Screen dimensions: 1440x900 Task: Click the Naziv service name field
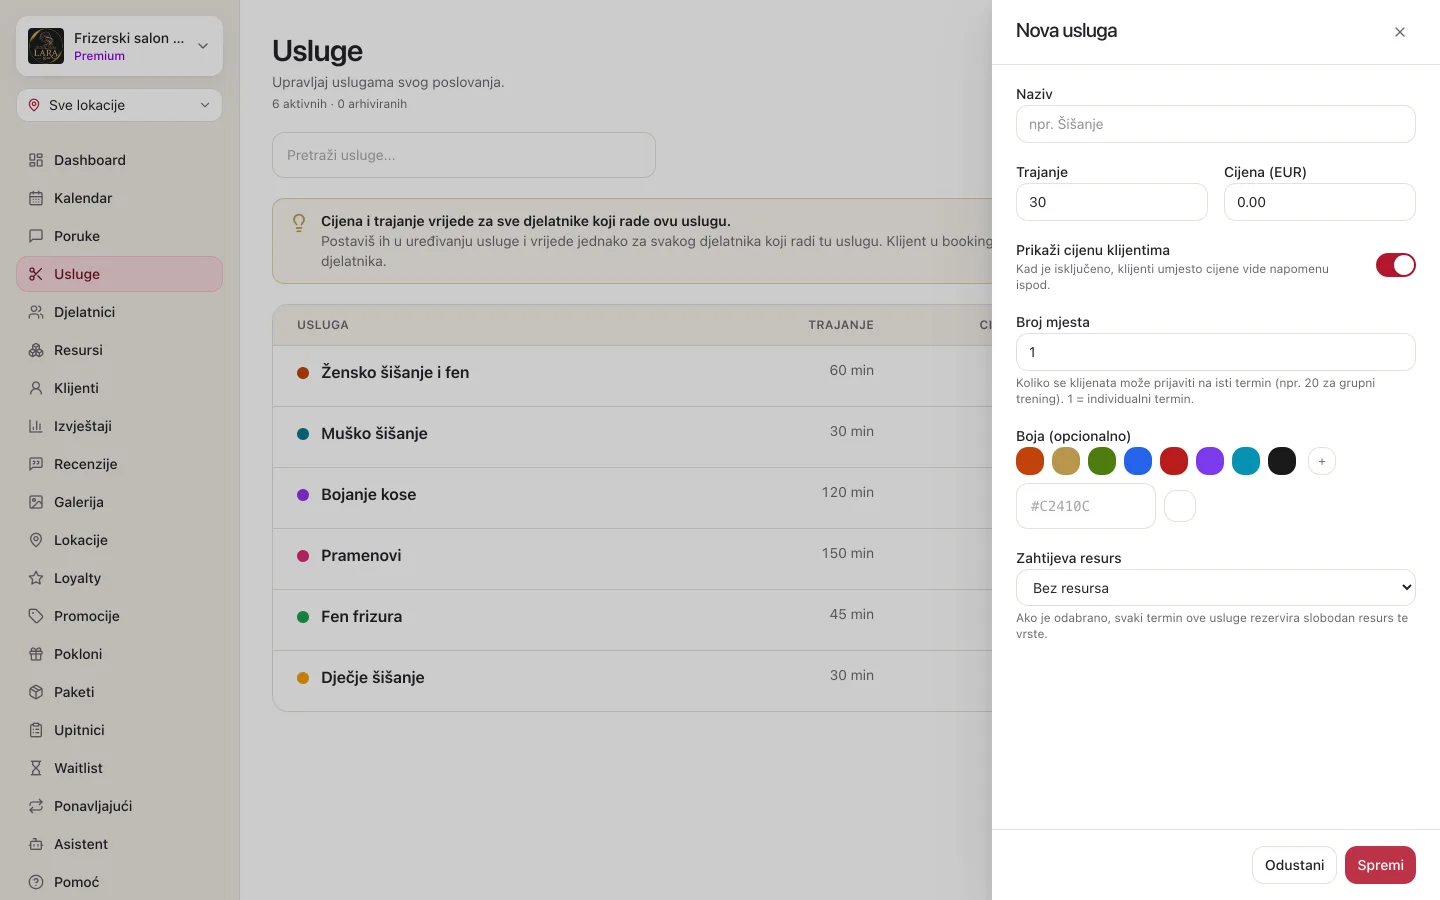[1215, 124]
